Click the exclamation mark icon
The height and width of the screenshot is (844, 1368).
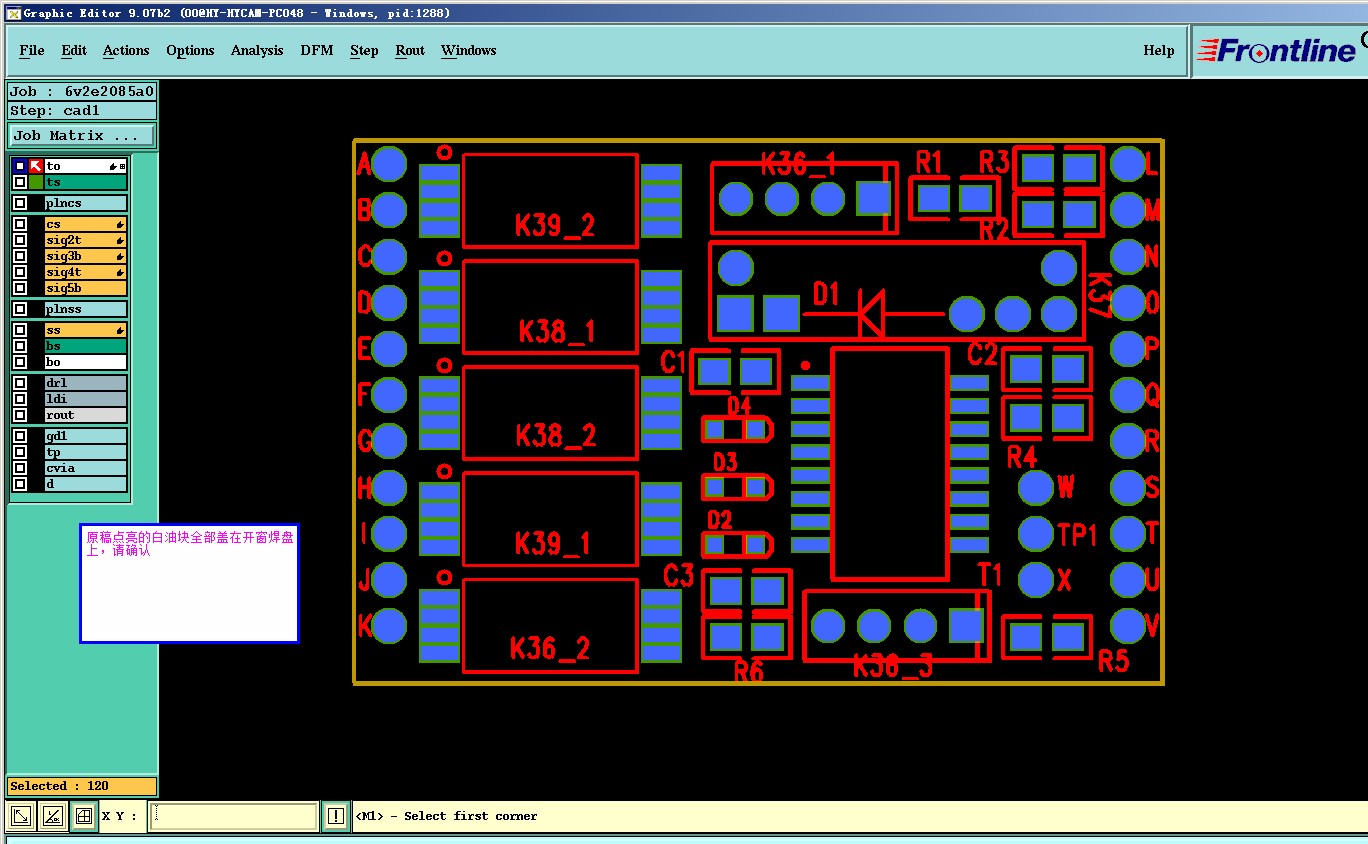[x=335, y=816]
